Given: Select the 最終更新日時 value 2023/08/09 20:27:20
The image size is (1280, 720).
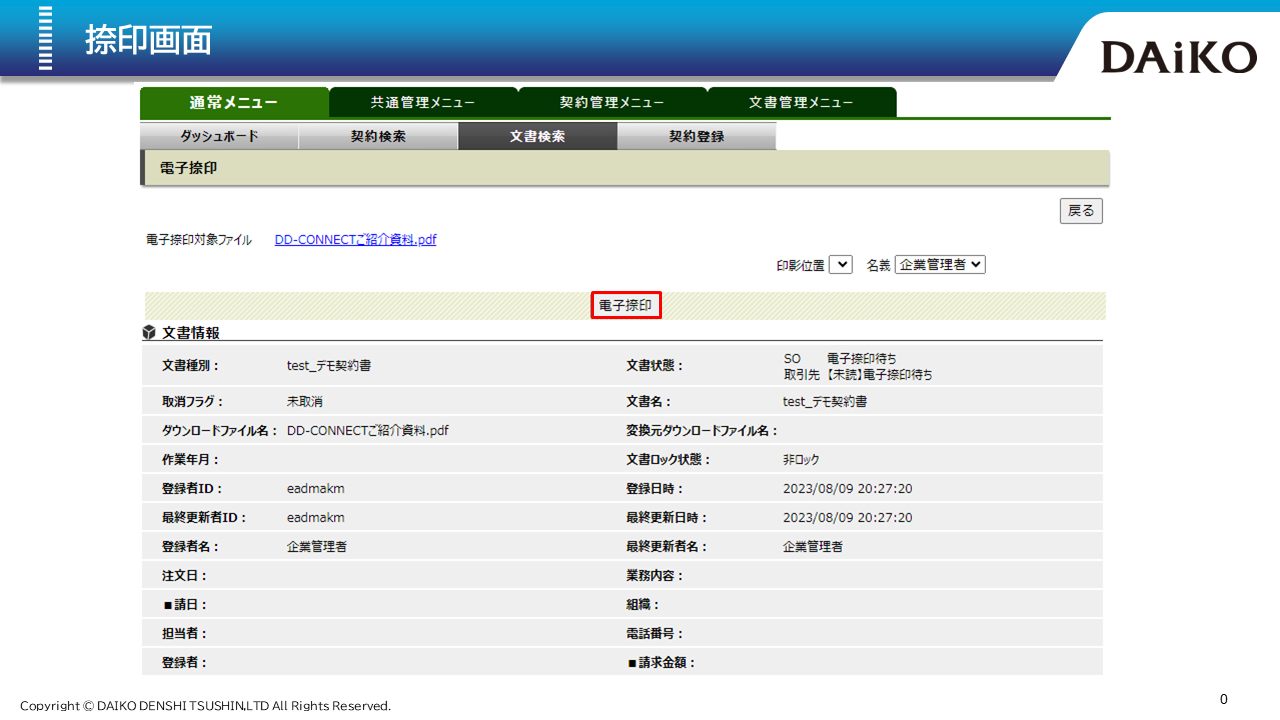Looking at the screenshot, I should click(x=848, y=518).
